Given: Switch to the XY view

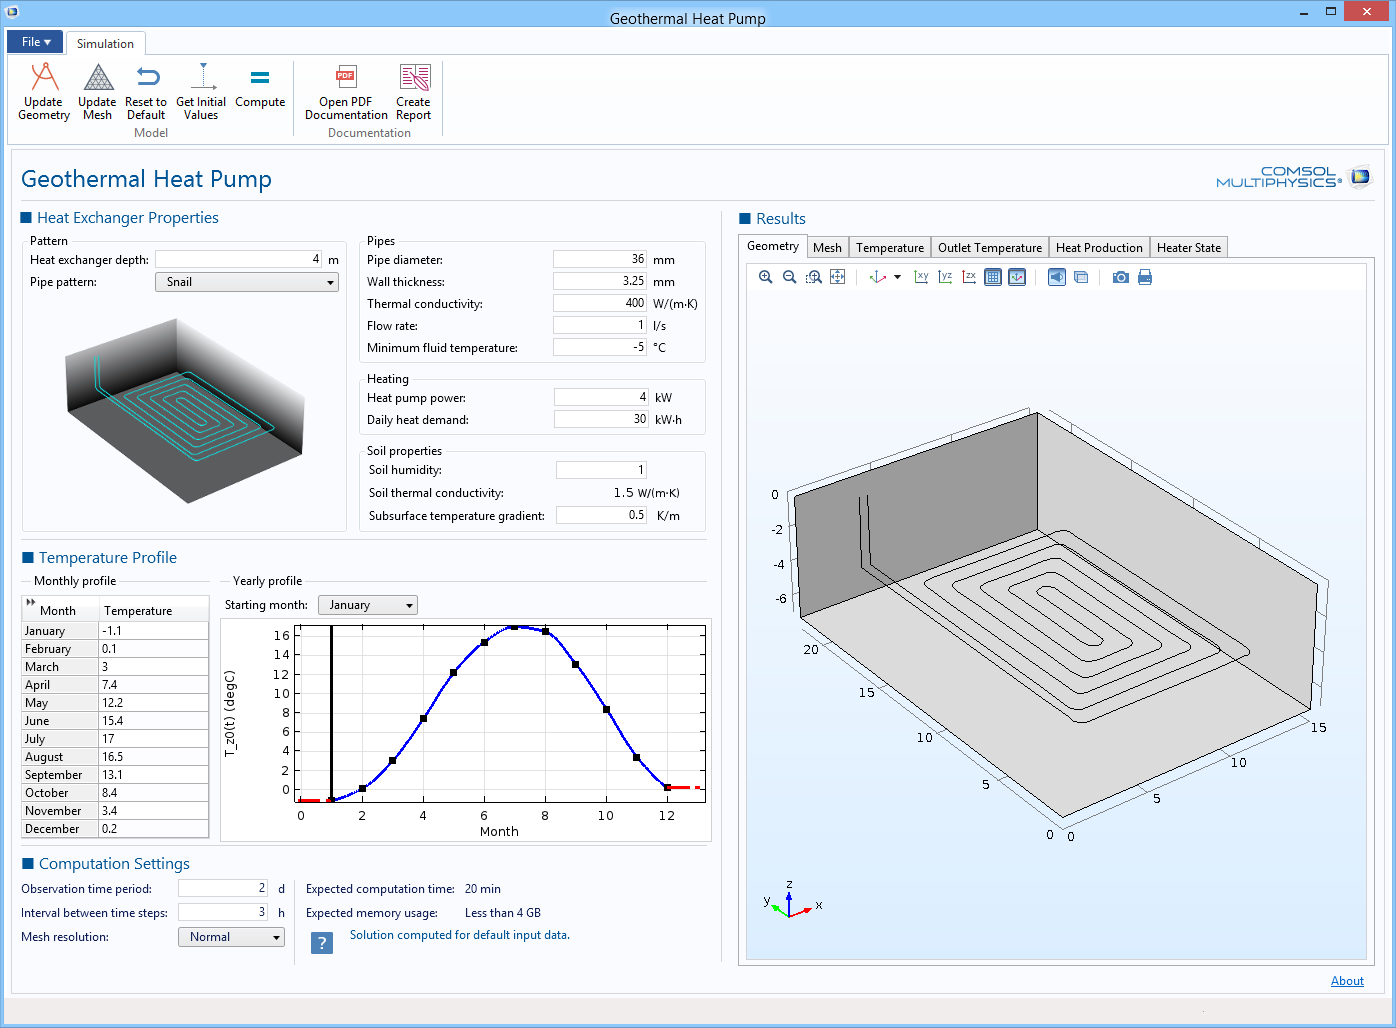Looking at the screenshot, I should pos(921,277).
